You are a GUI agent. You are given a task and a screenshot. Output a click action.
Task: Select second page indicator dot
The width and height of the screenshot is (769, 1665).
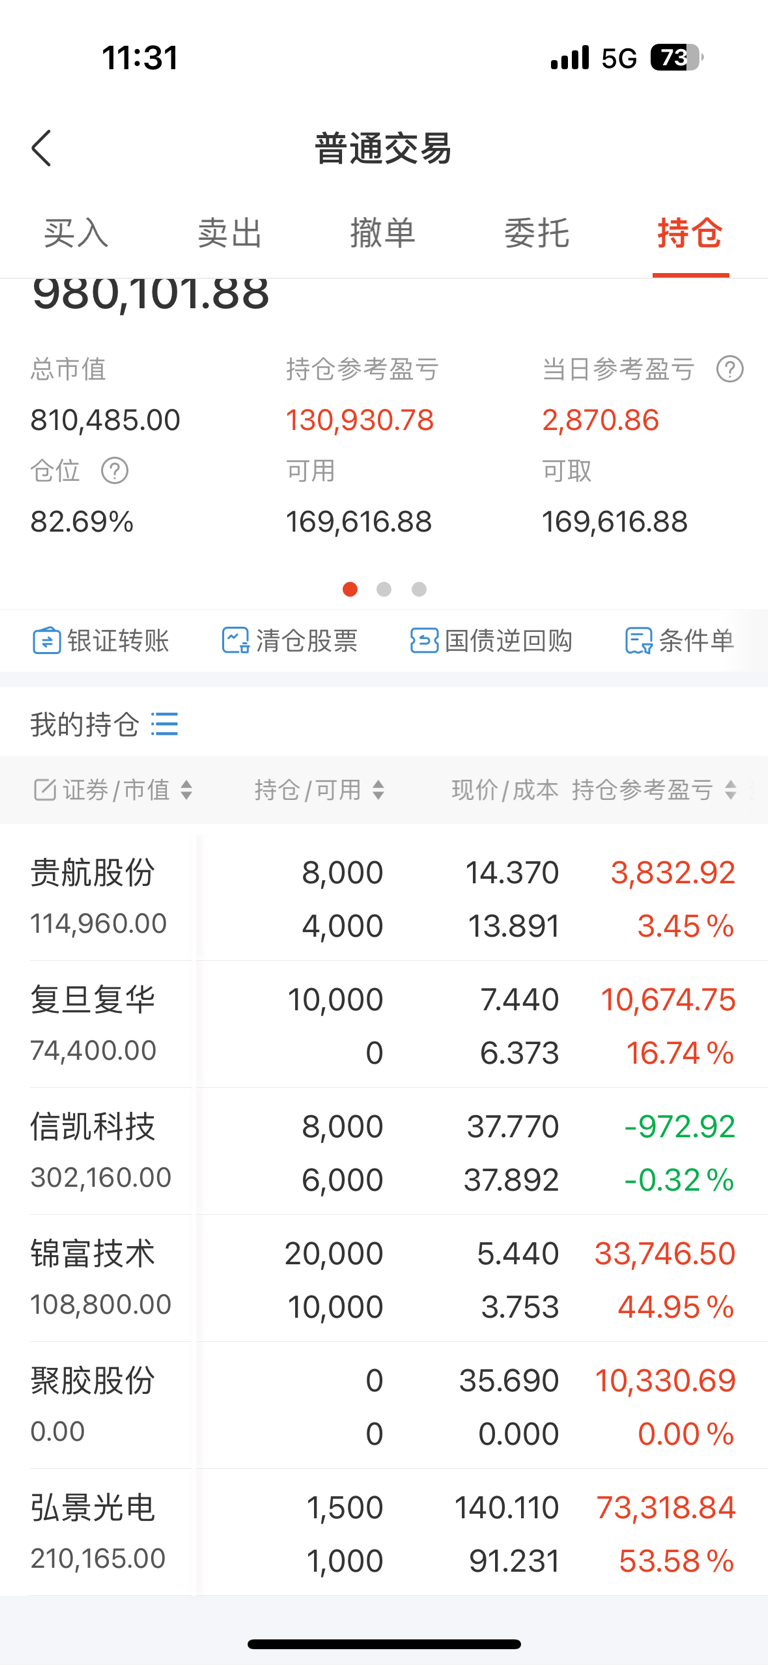coord(384,589)
